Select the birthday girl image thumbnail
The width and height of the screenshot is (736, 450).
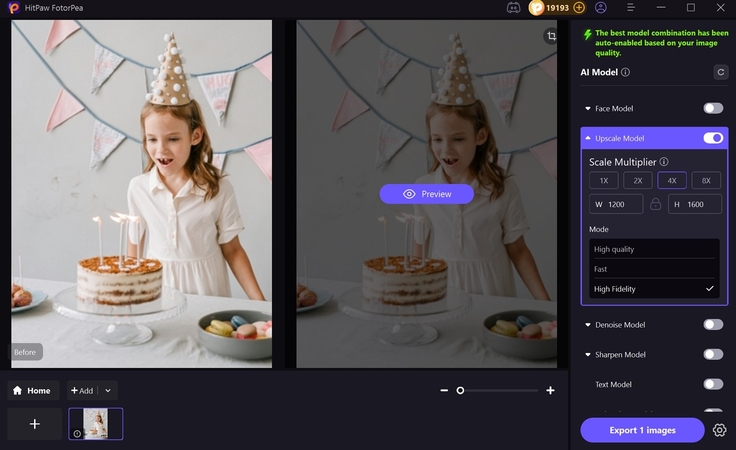click(x=96, y=424)
